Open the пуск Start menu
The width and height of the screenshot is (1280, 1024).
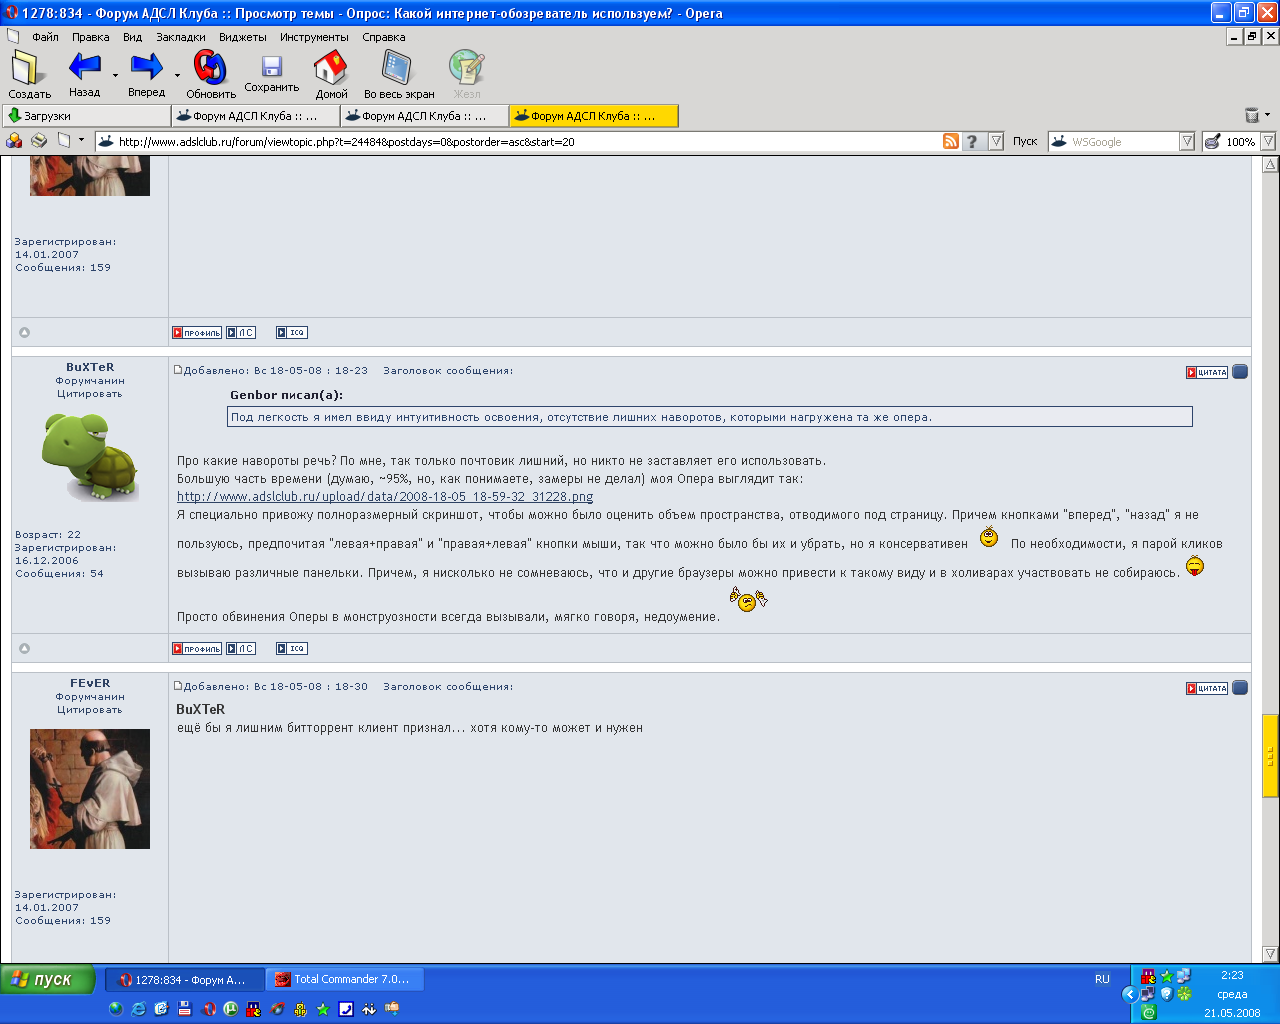pyautogui.click(x=47, y=979)
